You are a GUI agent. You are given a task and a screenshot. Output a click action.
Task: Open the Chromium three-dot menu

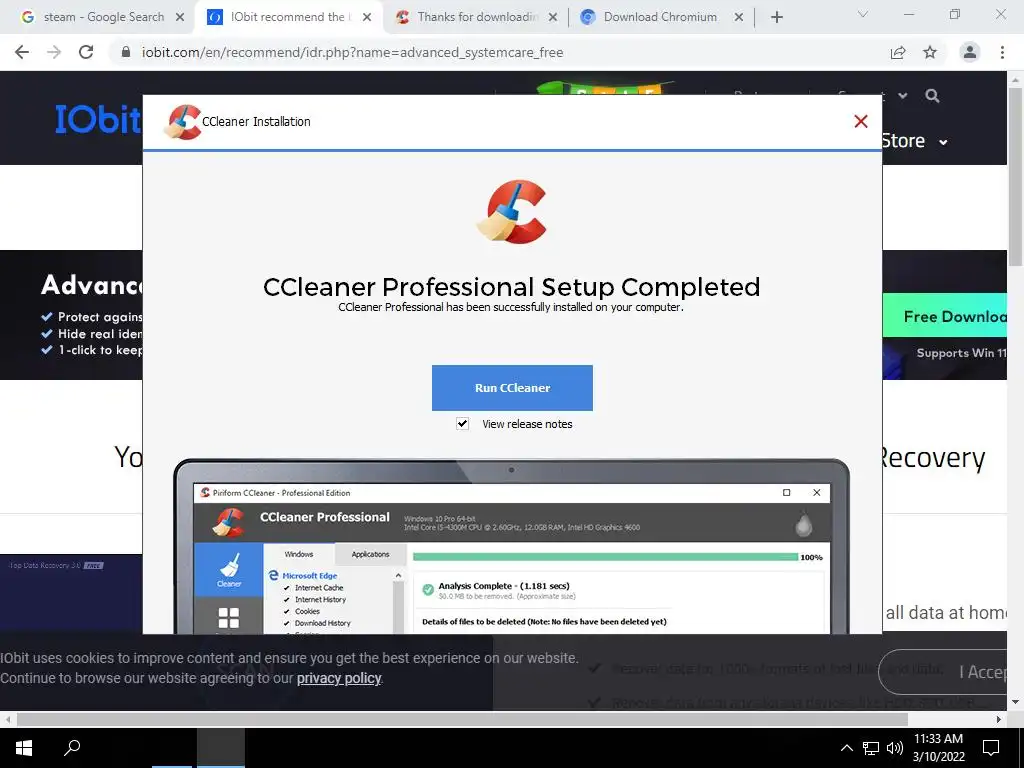point(1002,52)
